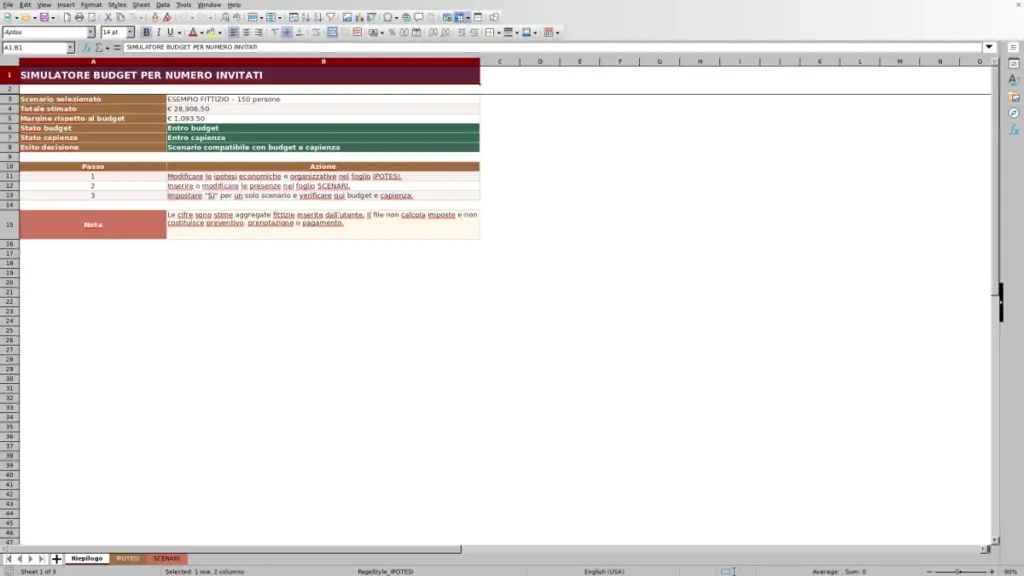Open the sidebar Properties panel icon

(1014, 63)
